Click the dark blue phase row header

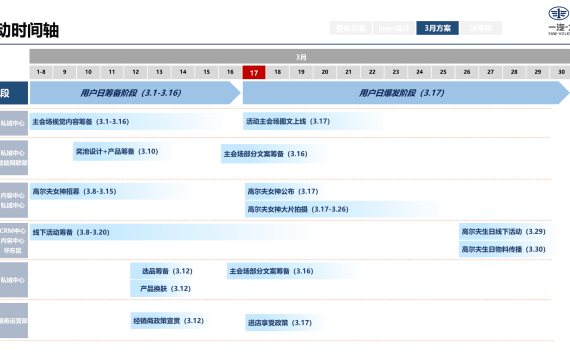point(14,93)
